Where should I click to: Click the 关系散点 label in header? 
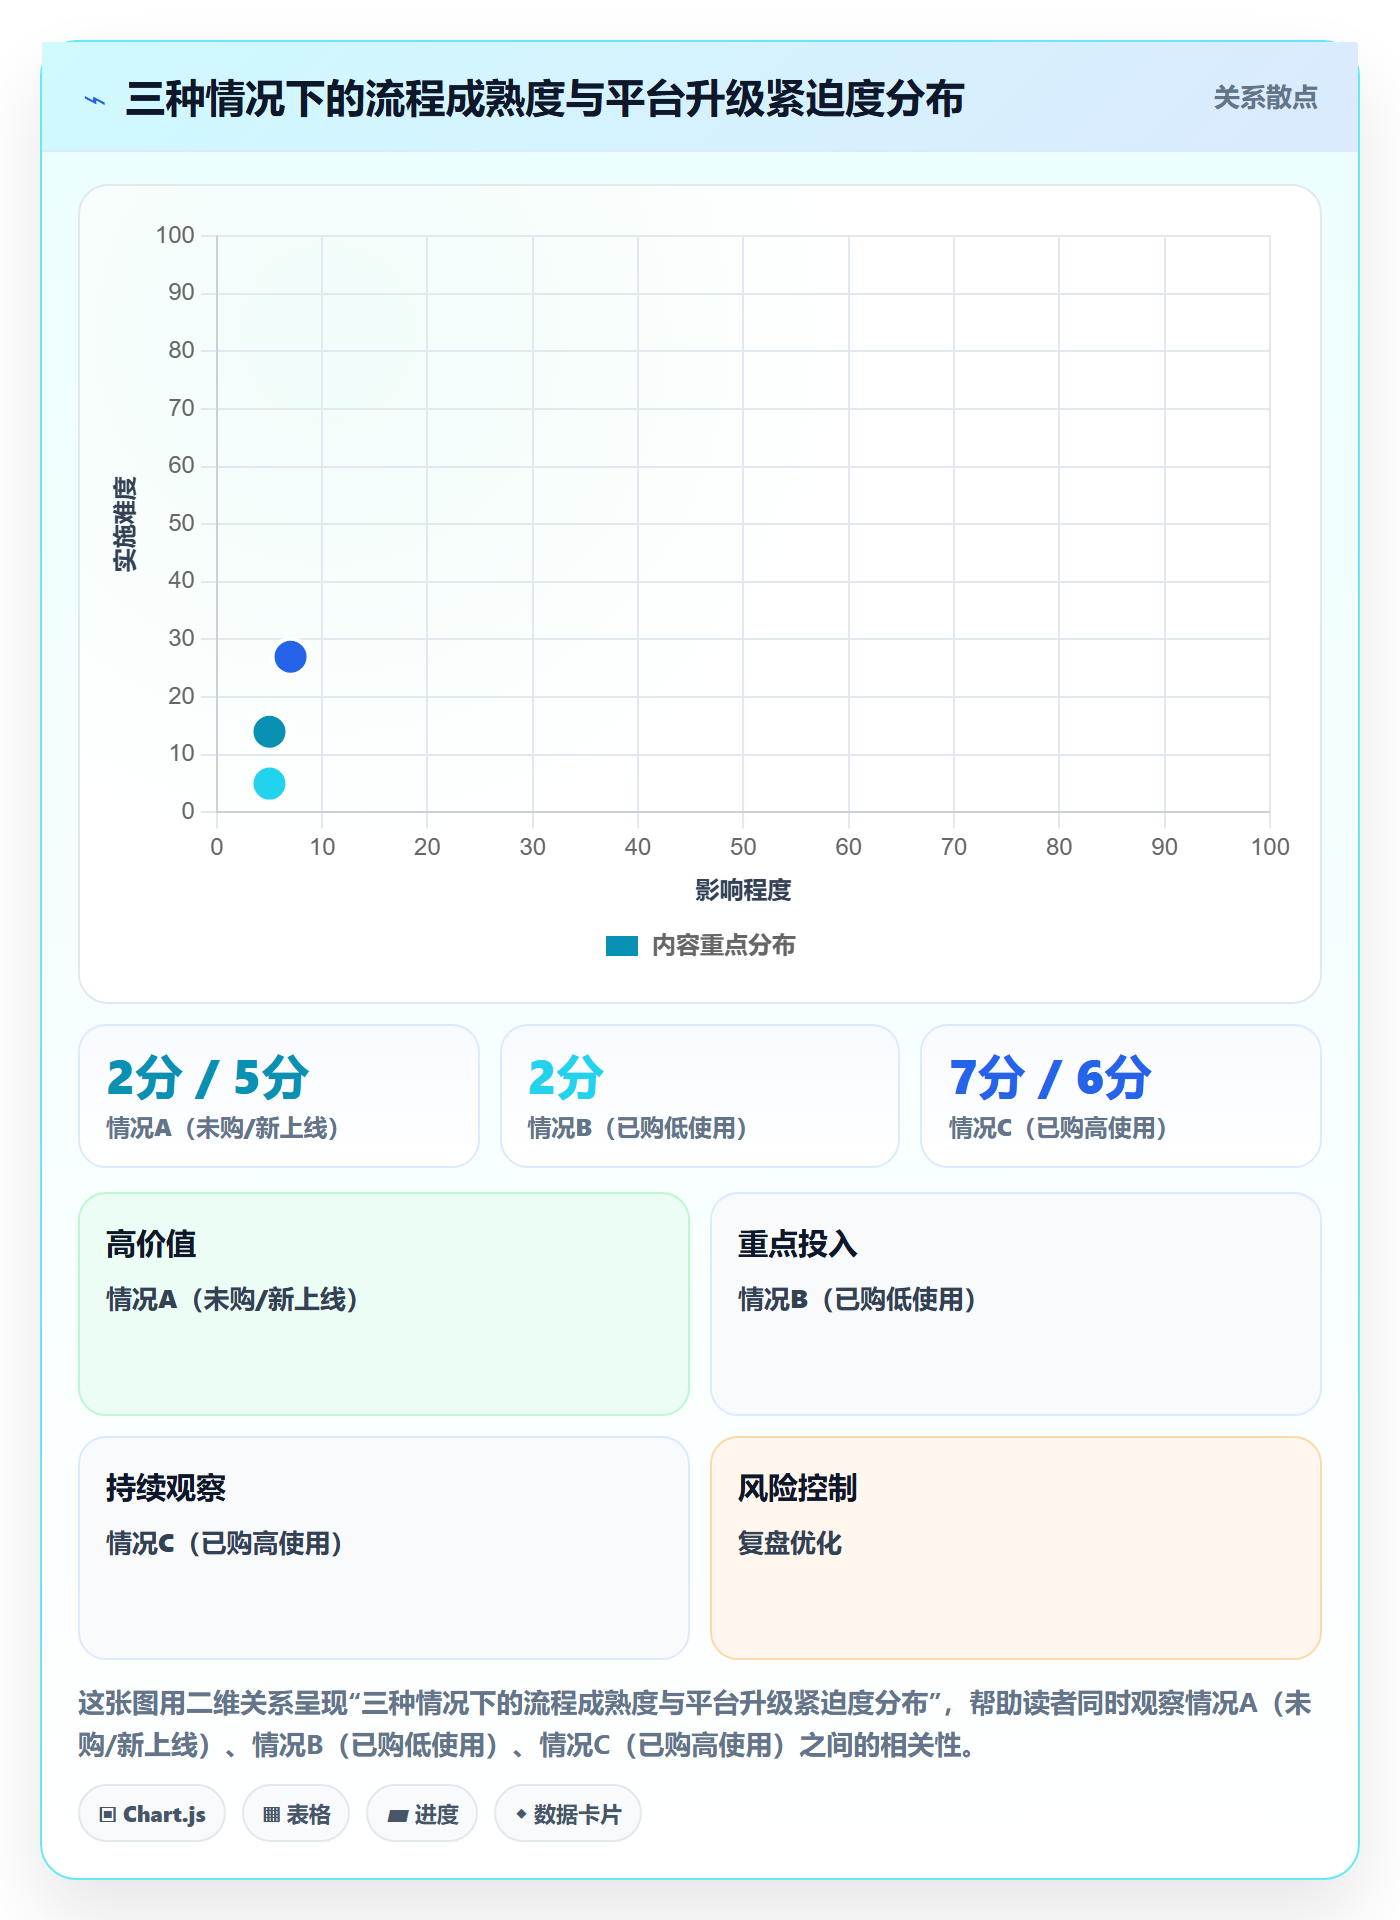(1265, 98)
